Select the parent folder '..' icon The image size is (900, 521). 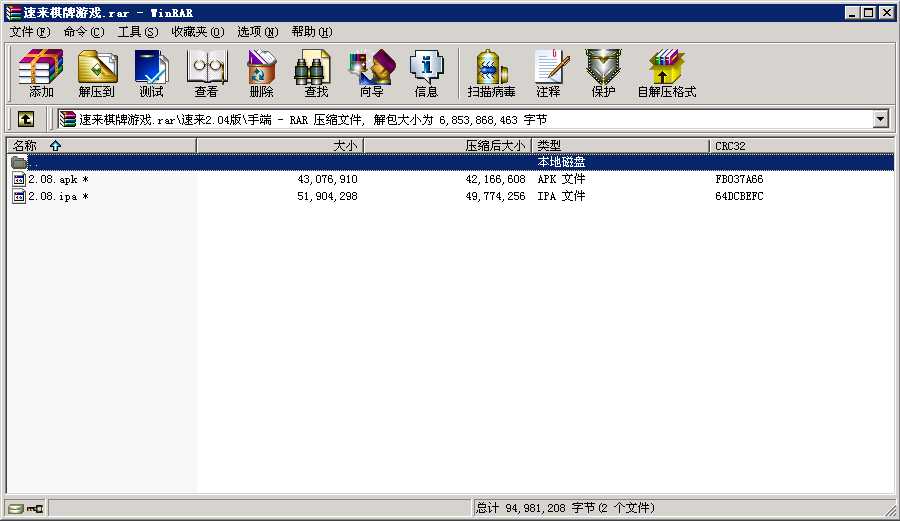(x=19, y=162)
